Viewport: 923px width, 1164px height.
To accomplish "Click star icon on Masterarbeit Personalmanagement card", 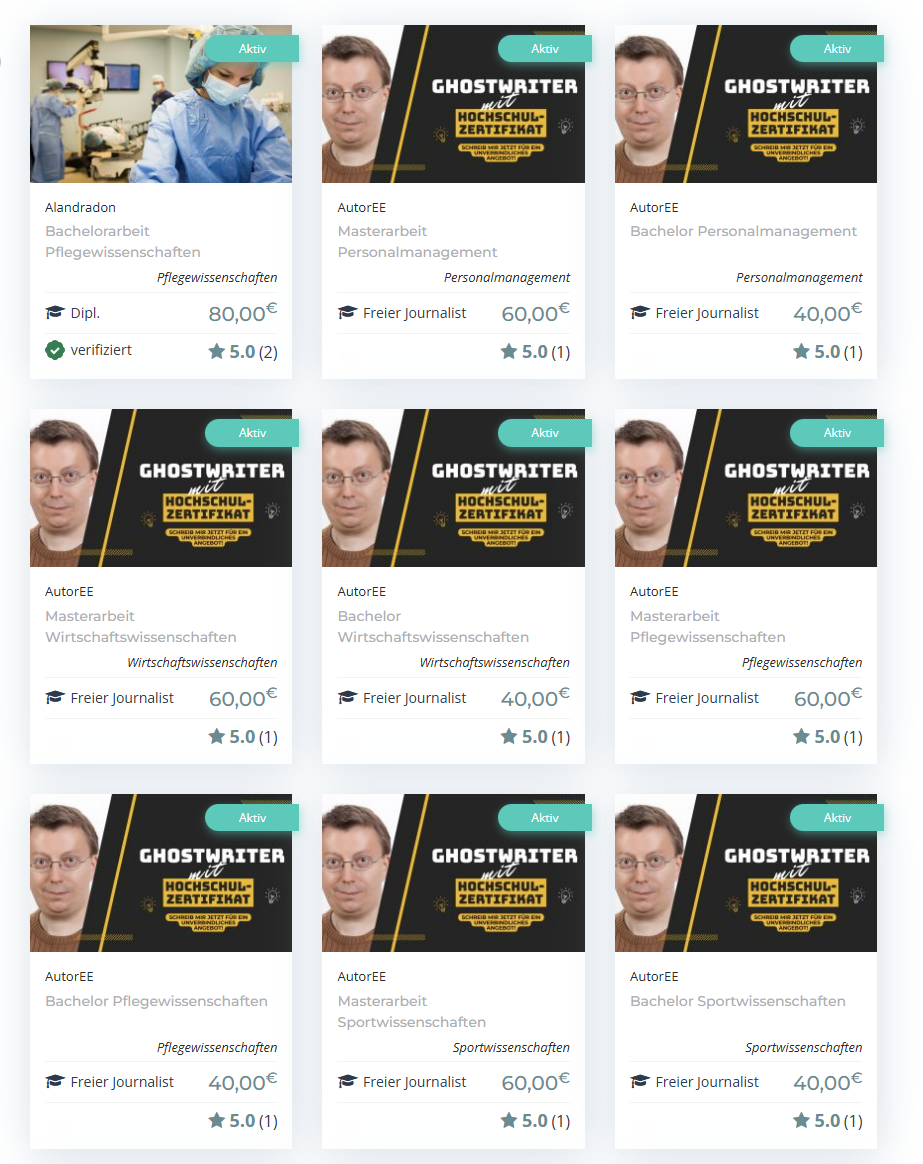I will pos(509,351).
